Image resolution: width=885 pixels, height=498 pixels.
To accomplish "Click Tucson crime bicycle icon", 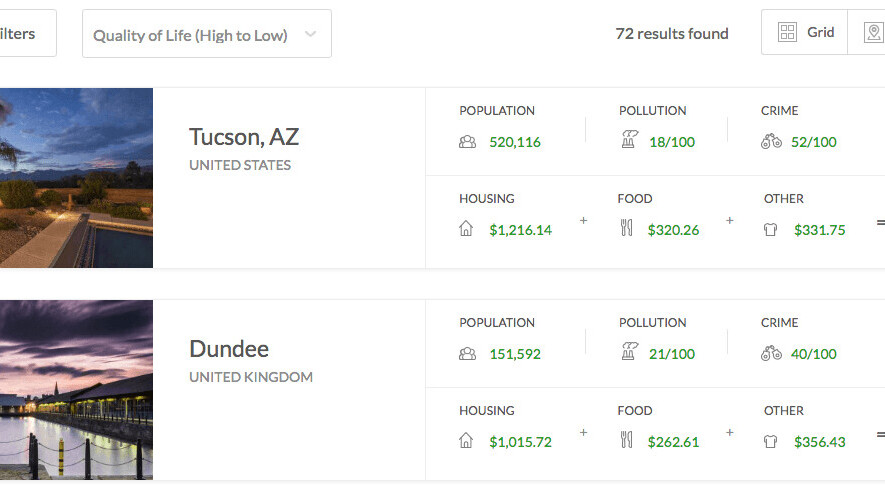I will pos(771,142).
